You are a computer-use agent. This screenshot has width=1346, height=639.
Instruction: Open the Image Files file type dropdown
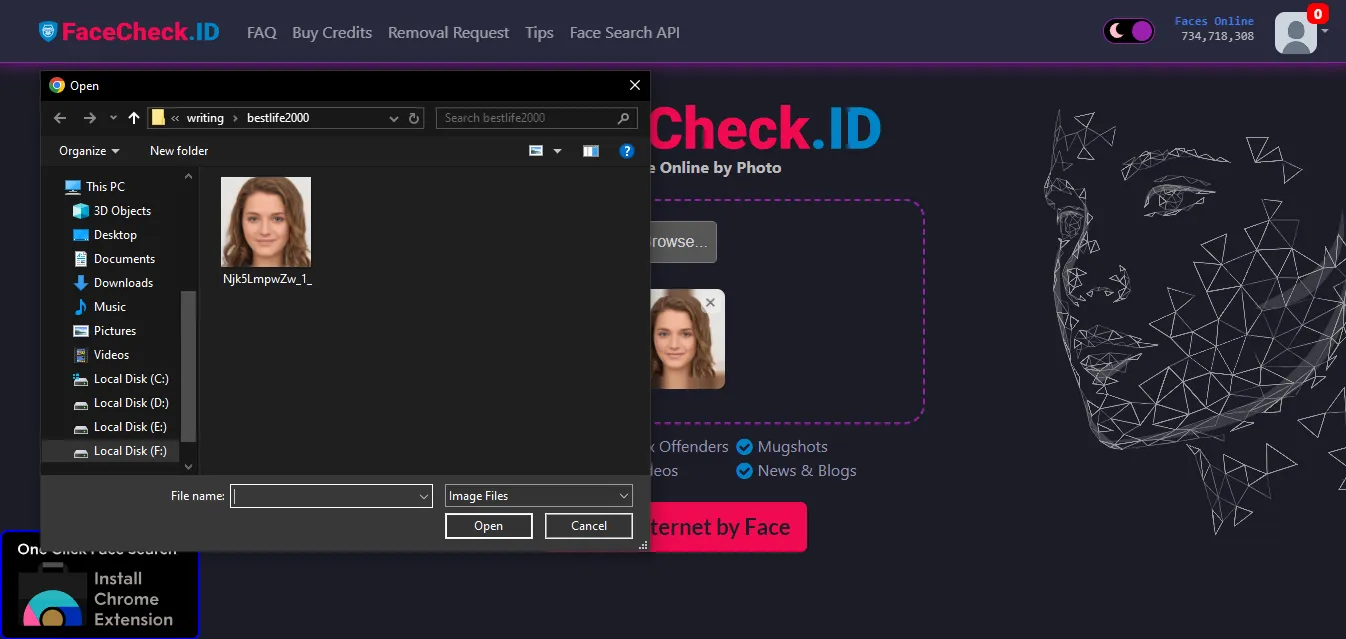[x=538, y=495]
